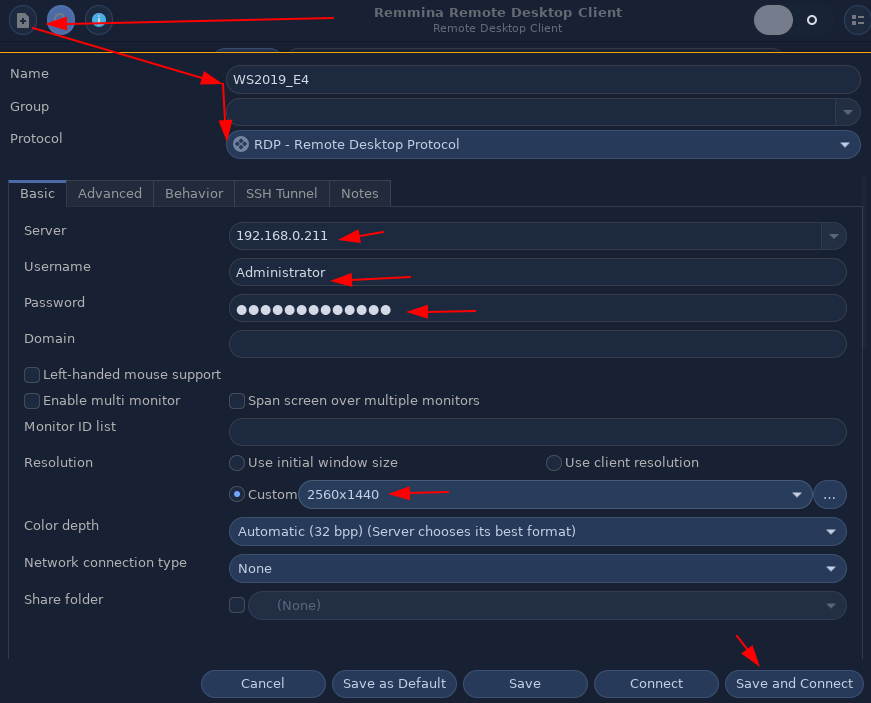Open the SSH Tunnel tab
871x703 pixels.
pyautogui.click(x=282, y=193)
